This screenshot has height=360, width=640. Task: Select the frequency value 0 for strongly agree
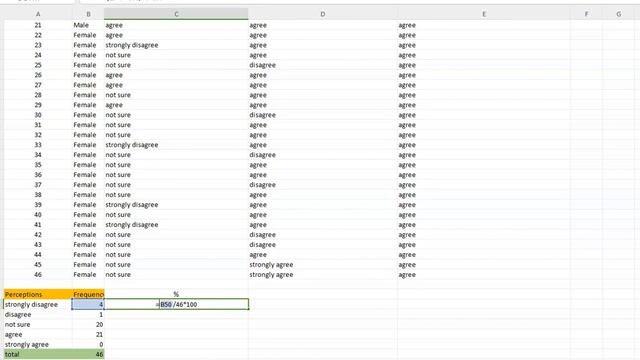pos(88,344)
